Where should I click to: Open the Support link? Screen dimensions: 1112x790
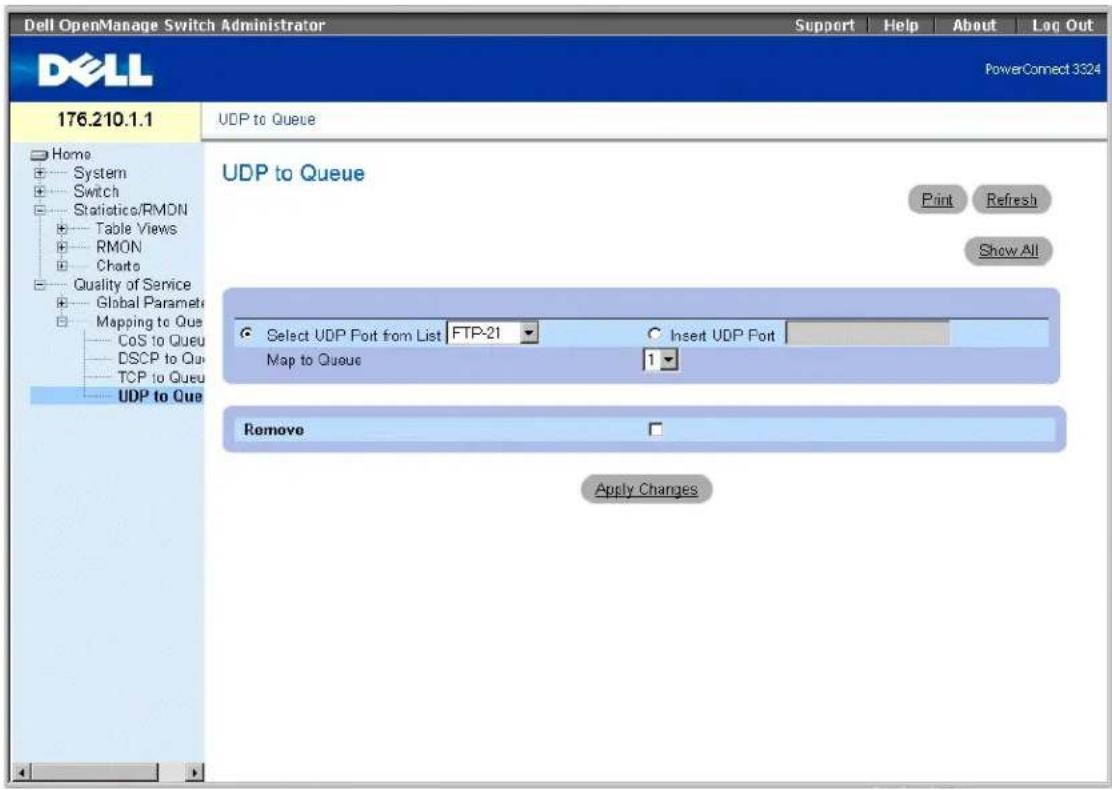tap(824, 26)
